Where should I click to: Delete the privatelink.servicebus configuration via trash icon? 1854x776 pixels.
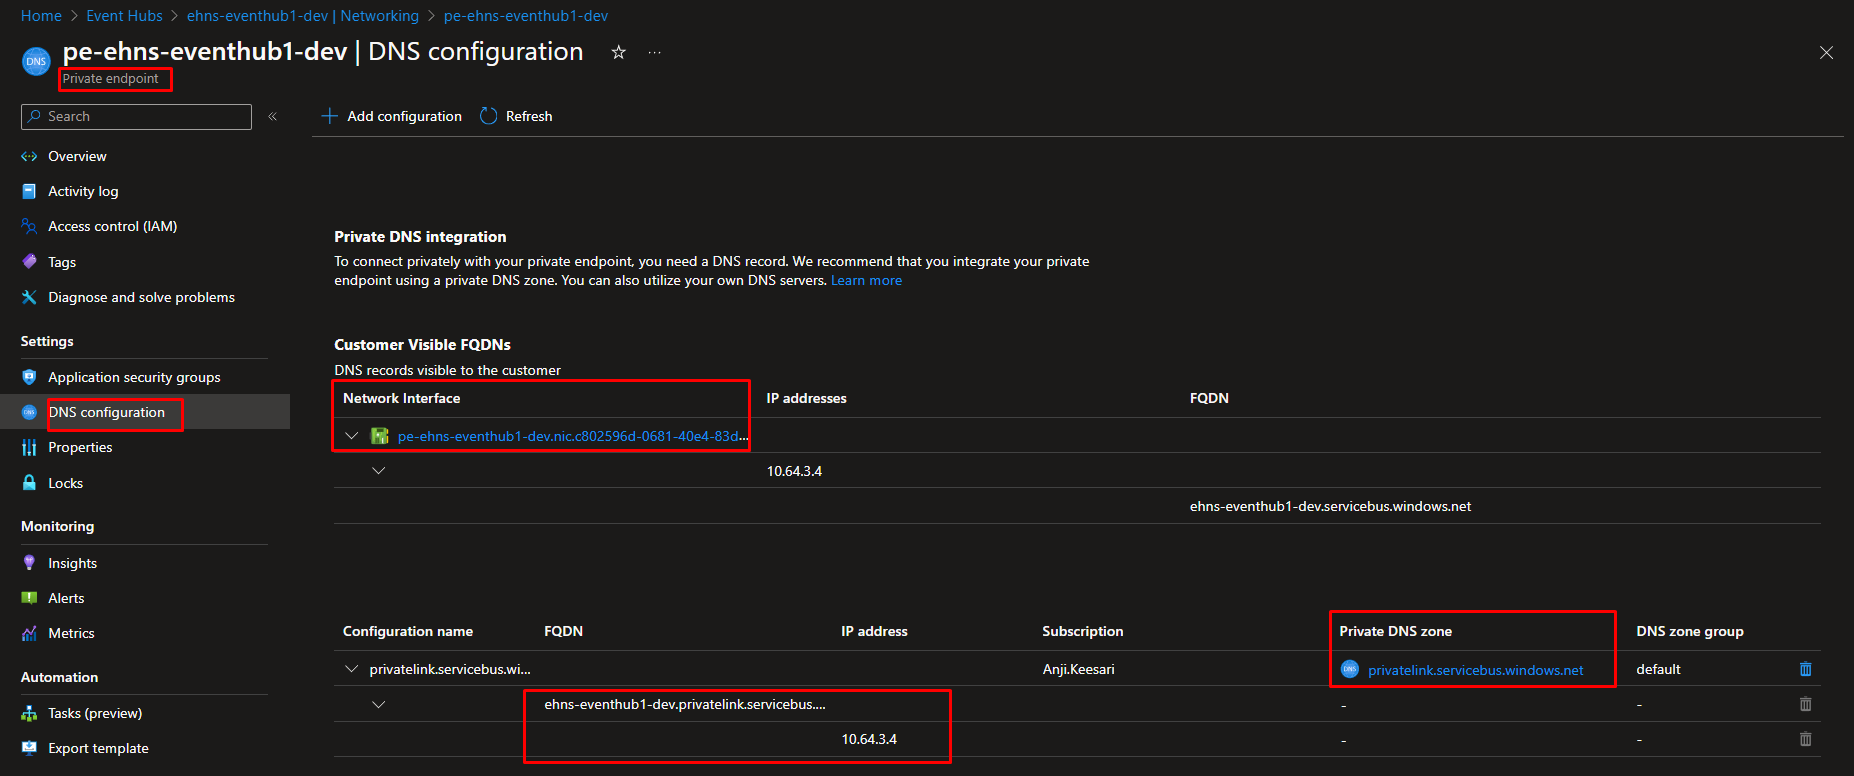pyautogui.click(x=1805, y=669)
